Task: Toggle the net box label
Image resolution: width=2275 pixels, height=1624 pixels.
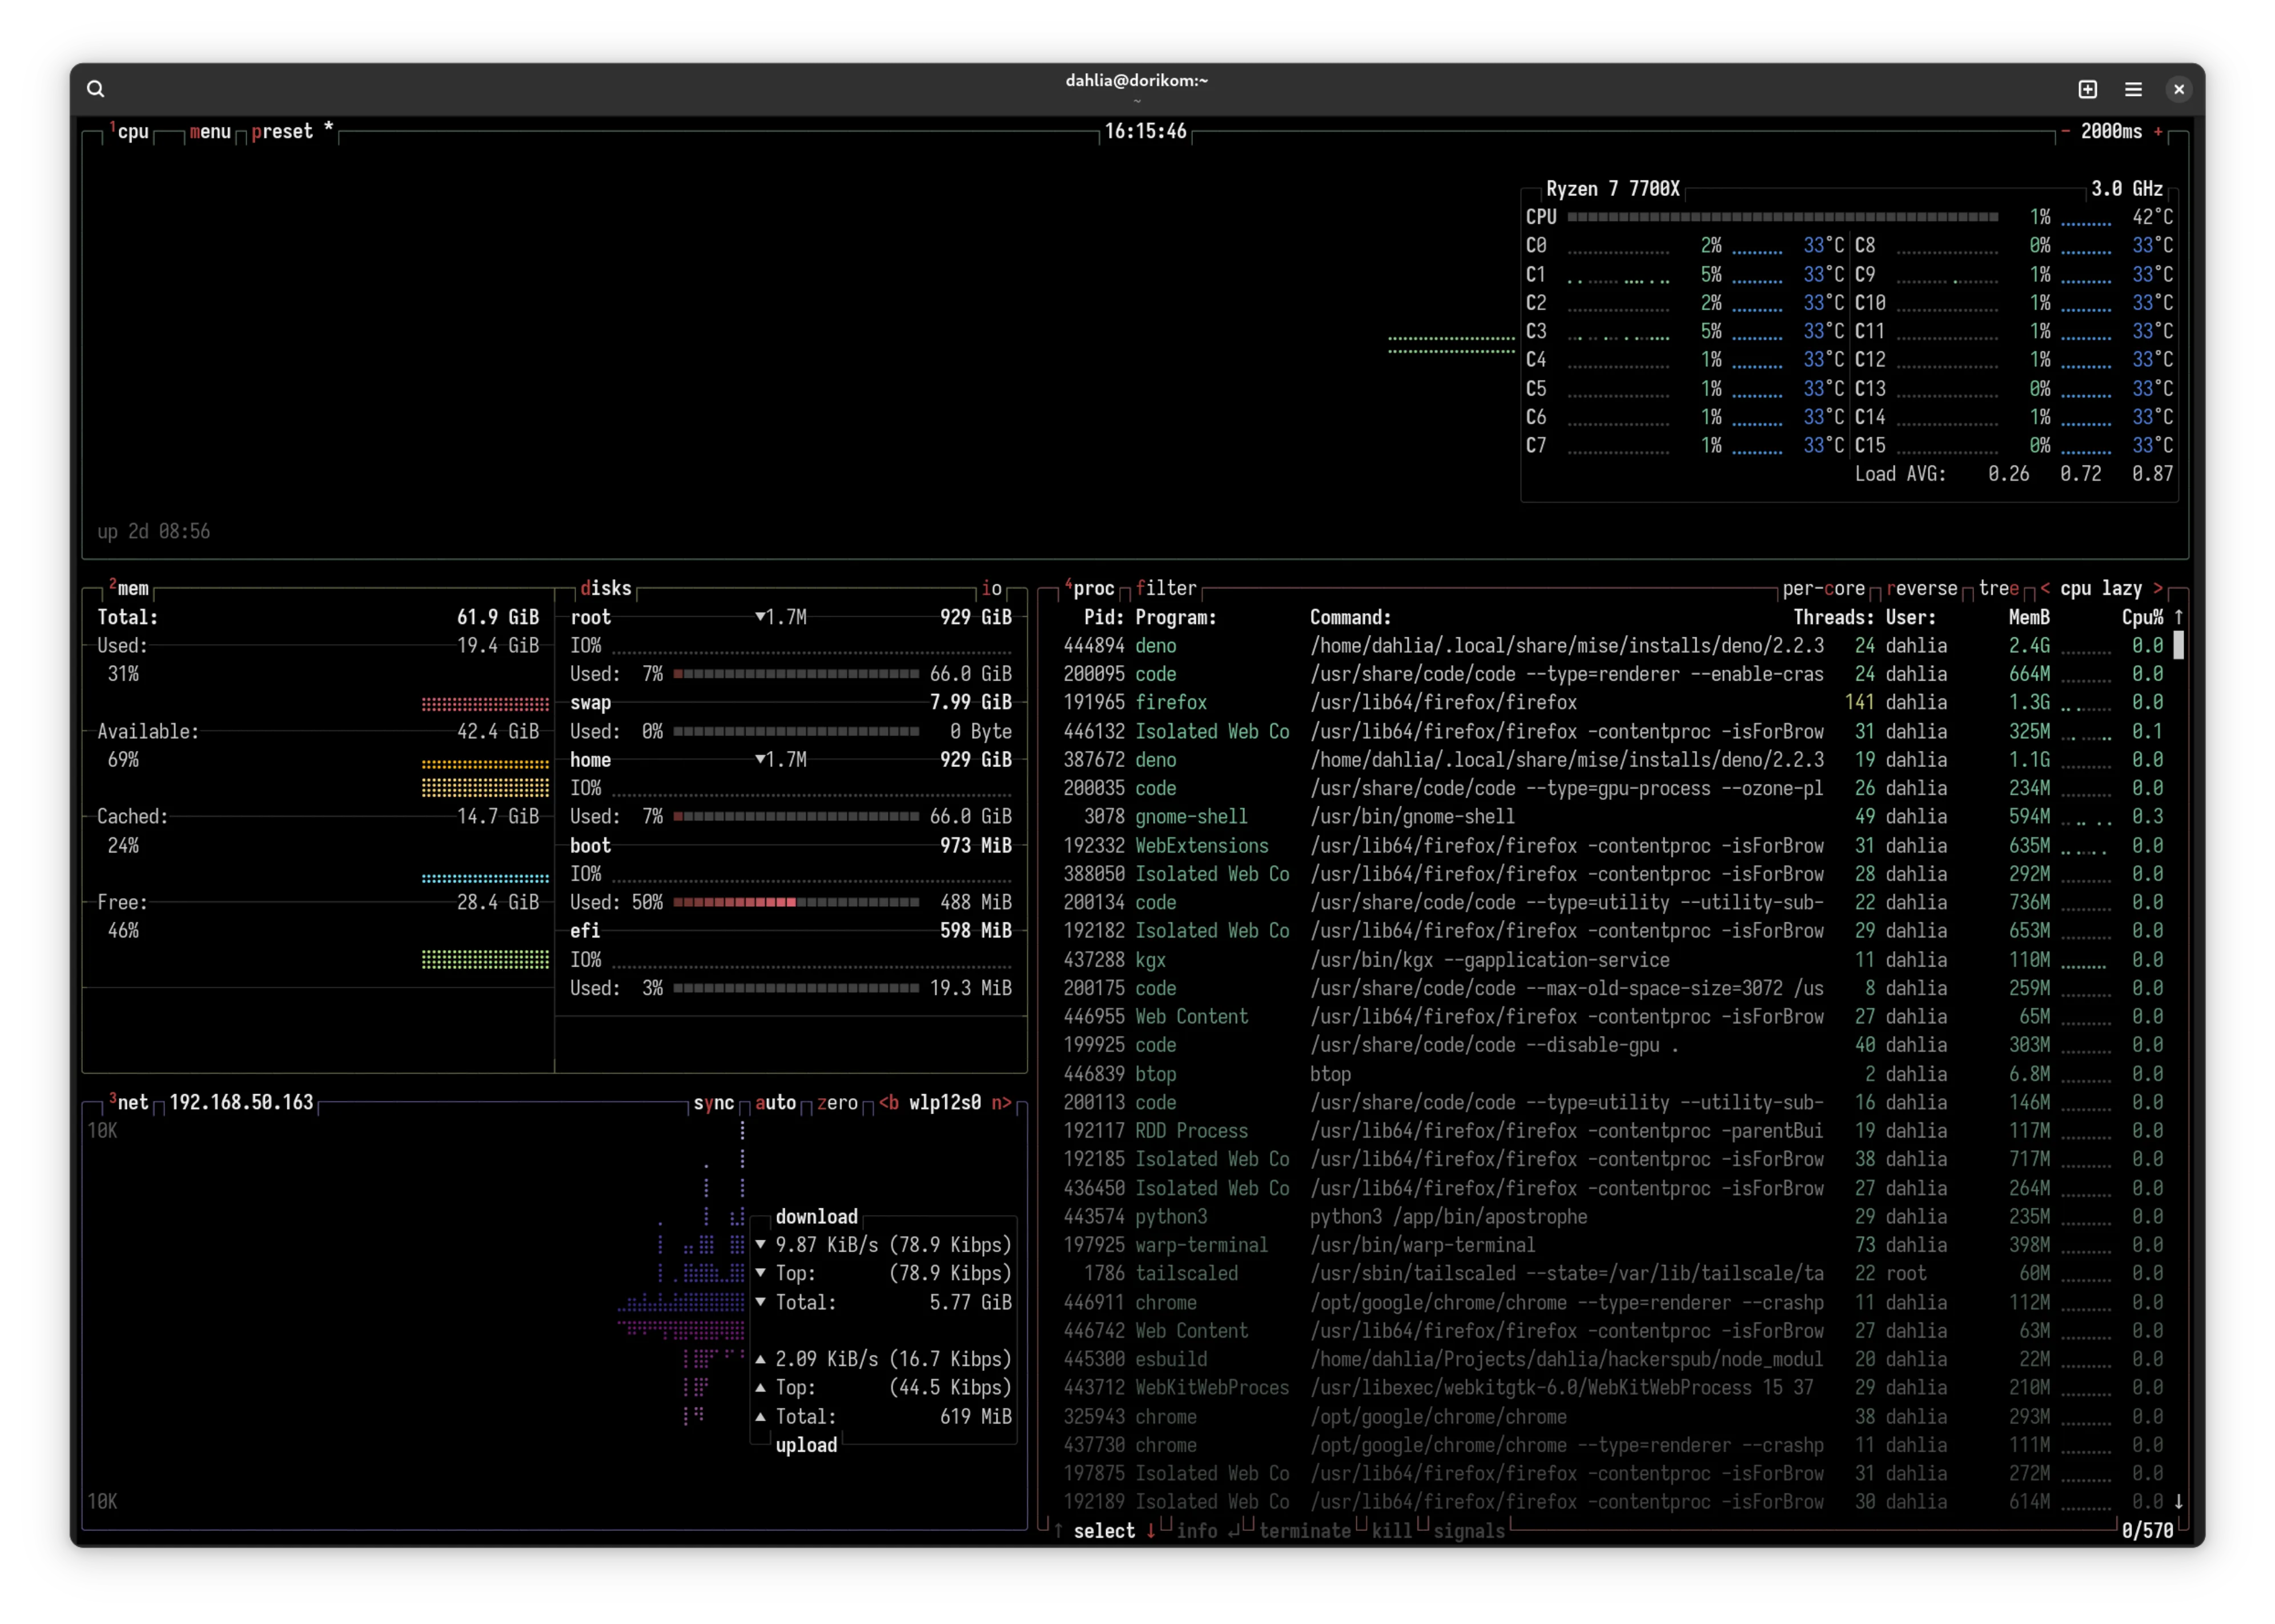Action: tap(130, 1102)
